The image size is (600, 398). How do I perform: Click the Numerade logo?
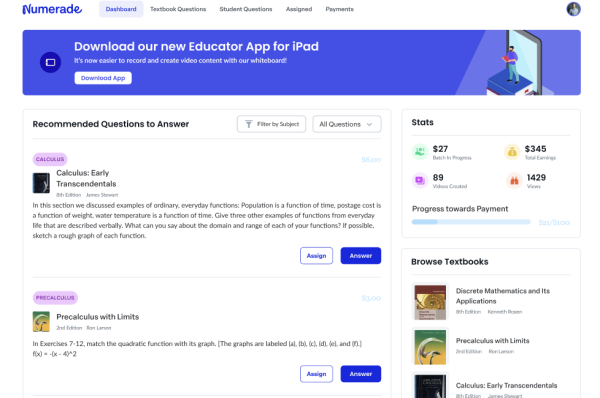coord(52,9)
